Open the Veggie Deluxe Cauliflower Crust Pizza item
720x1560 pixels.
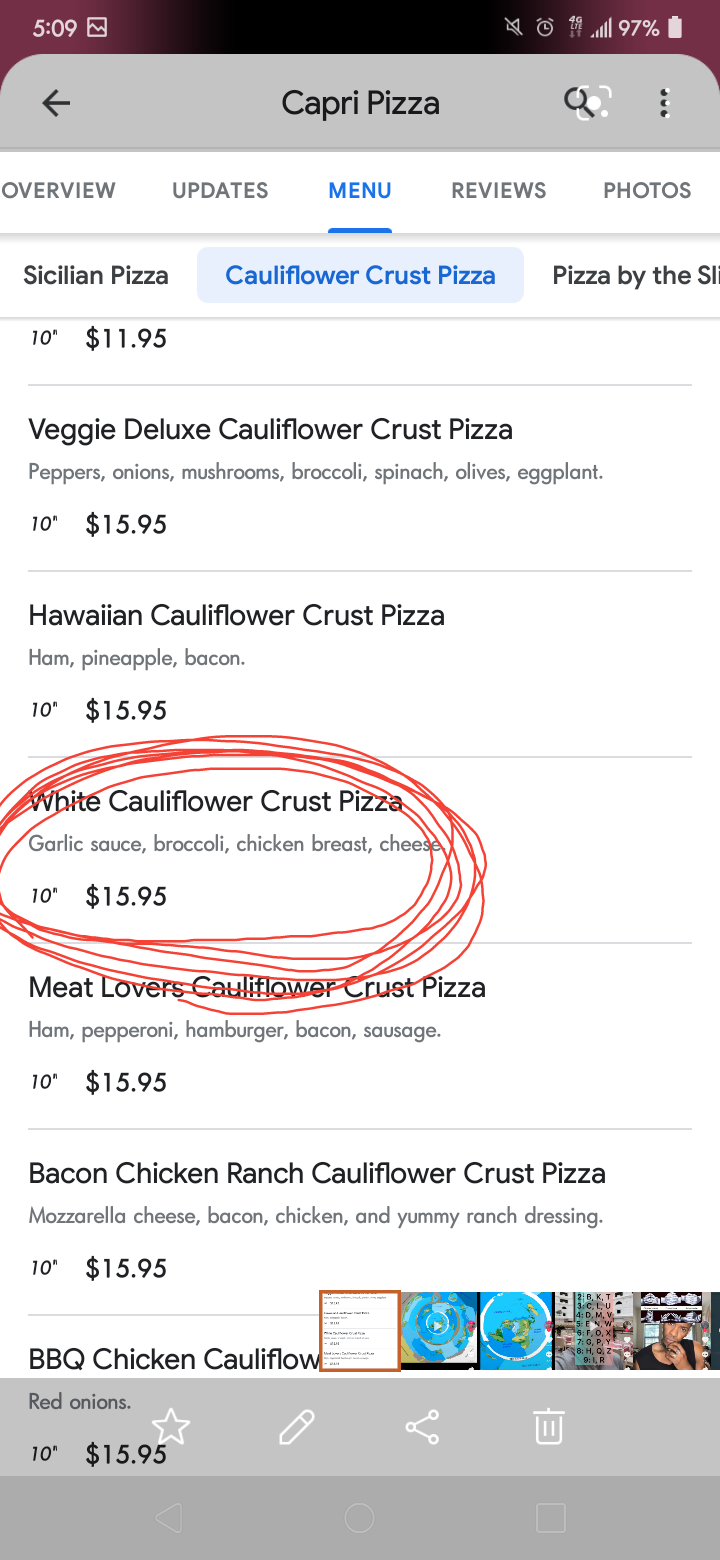(x=270, y=430)
